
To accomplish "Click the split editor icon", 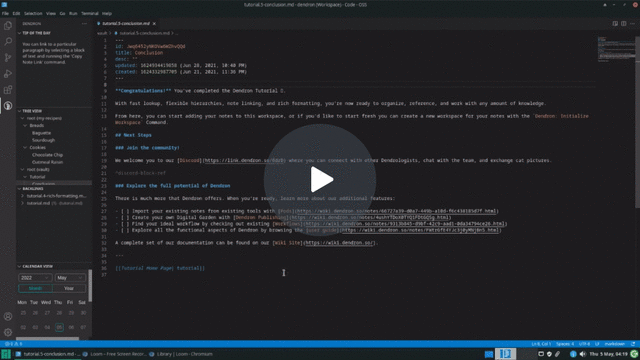I will tap(624, 24).
